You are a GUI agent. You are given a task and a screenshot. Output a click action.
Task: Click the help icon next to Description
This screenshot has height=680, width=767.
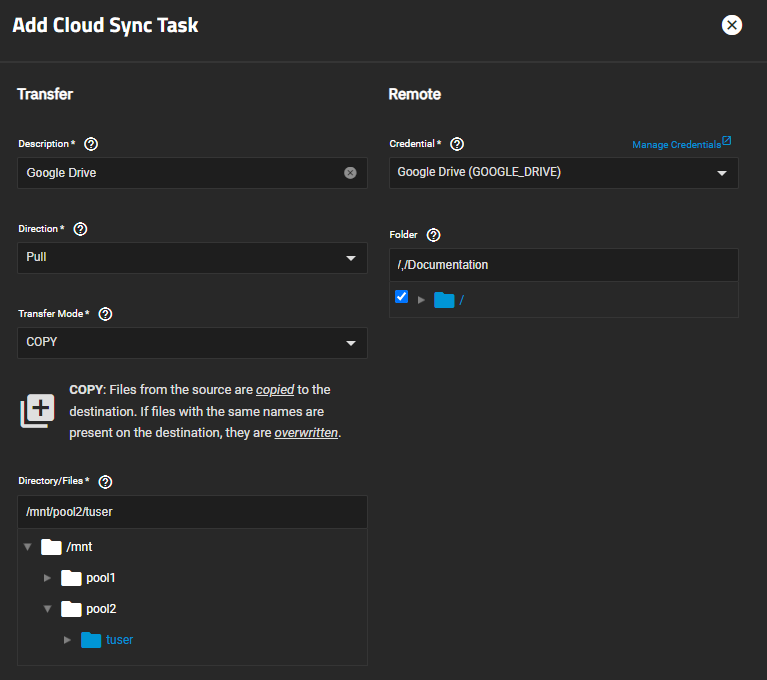[x=92, y=144]
